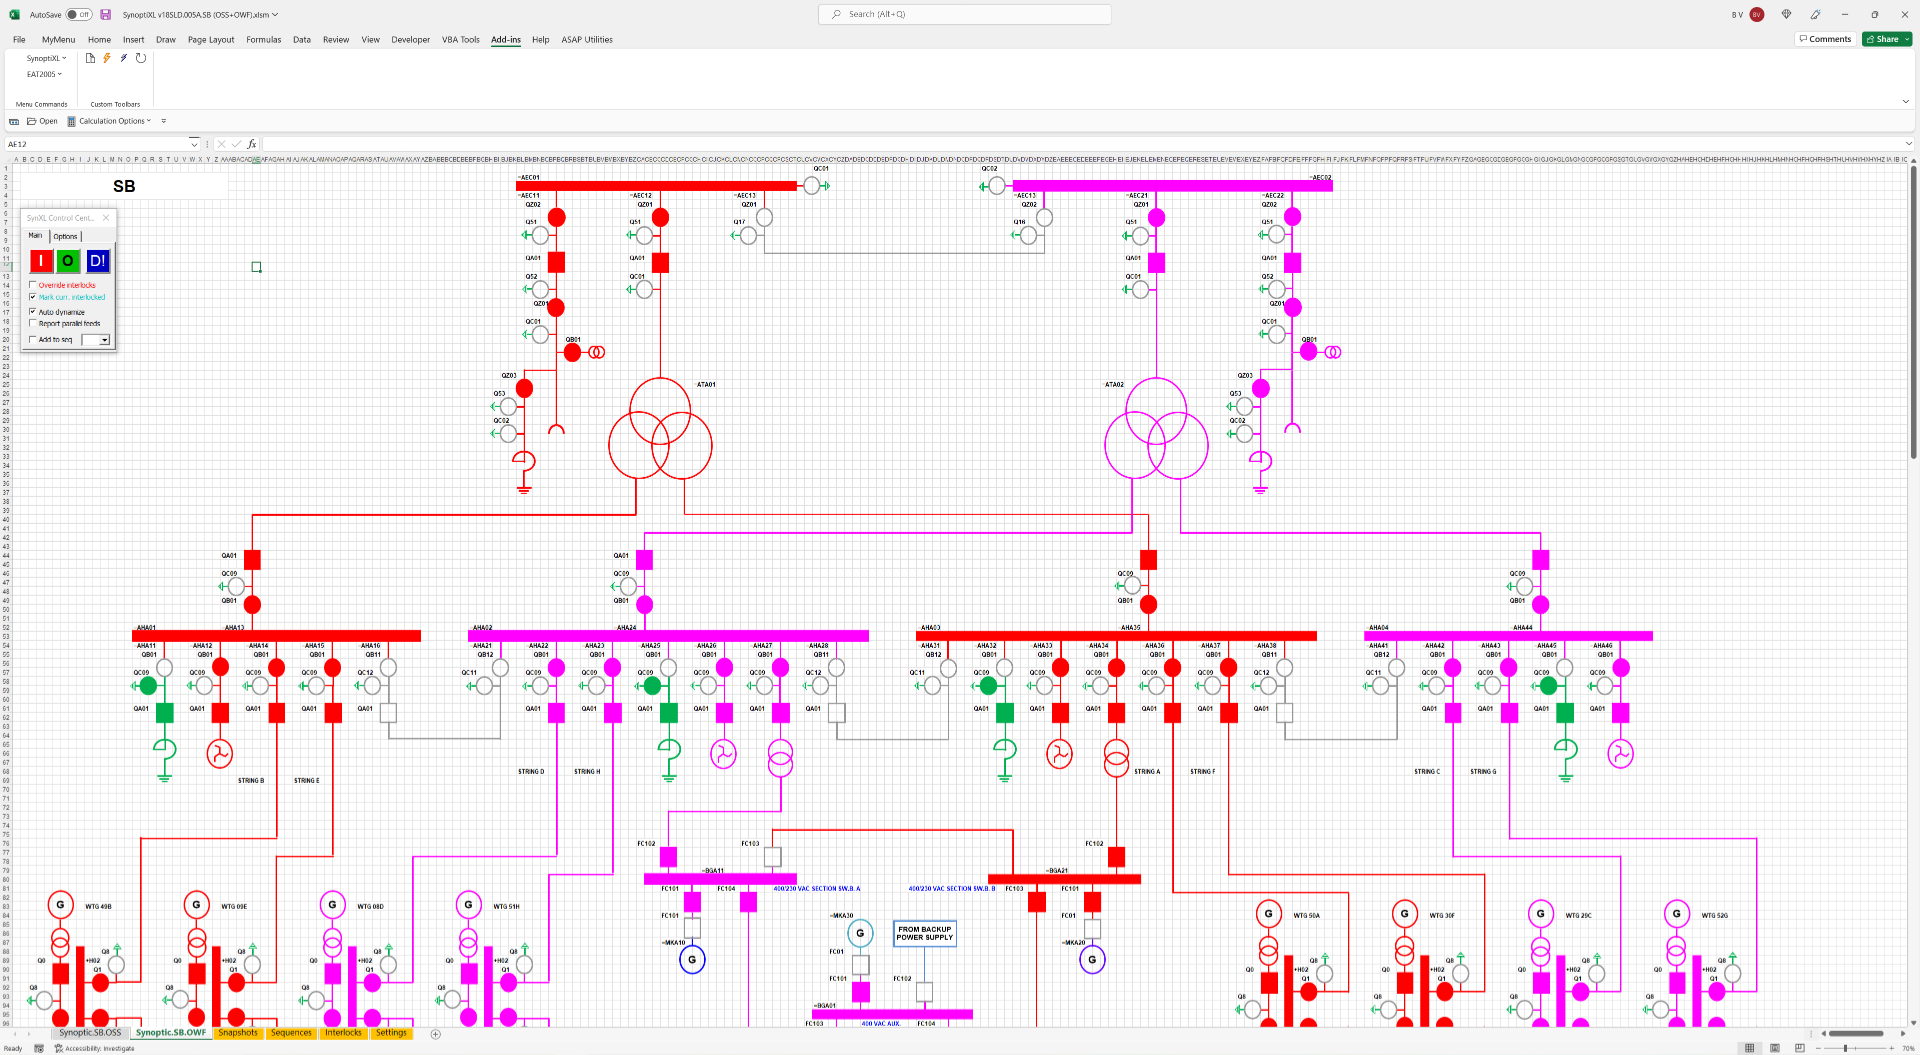Image resolution: width=1920 pixels, height=1055 pixels.
Task: Open the file name dropdown in title bar
Action: click(275, 15)
